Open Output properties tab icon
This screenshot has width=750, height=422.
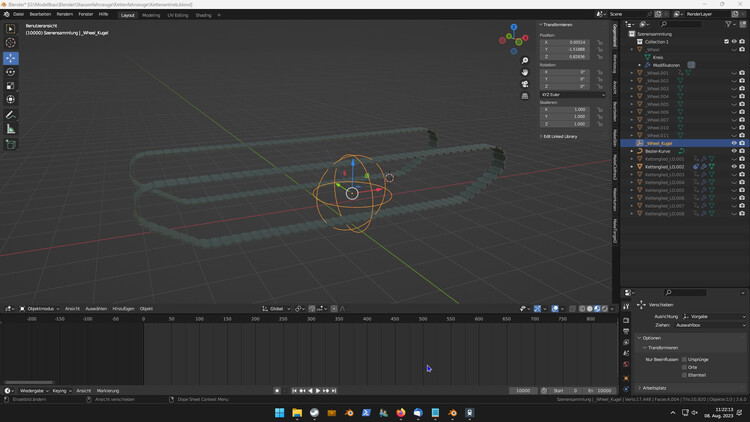pos(626,331)
